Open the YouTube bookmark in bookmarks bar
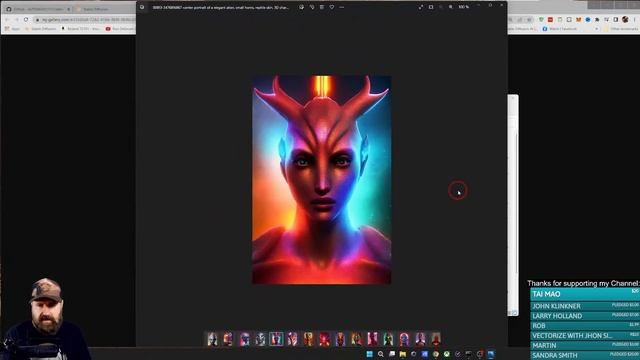 point(120,29)
